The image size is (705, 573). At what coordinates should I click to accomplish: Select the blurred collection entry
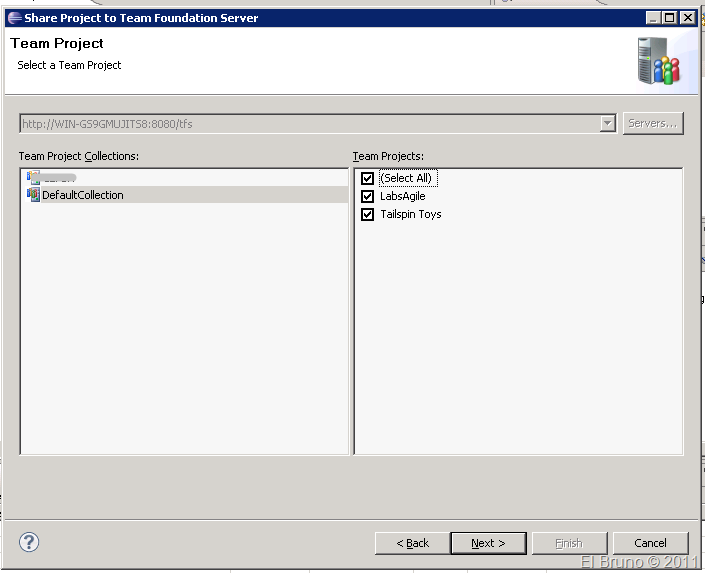tap(59, 177)
